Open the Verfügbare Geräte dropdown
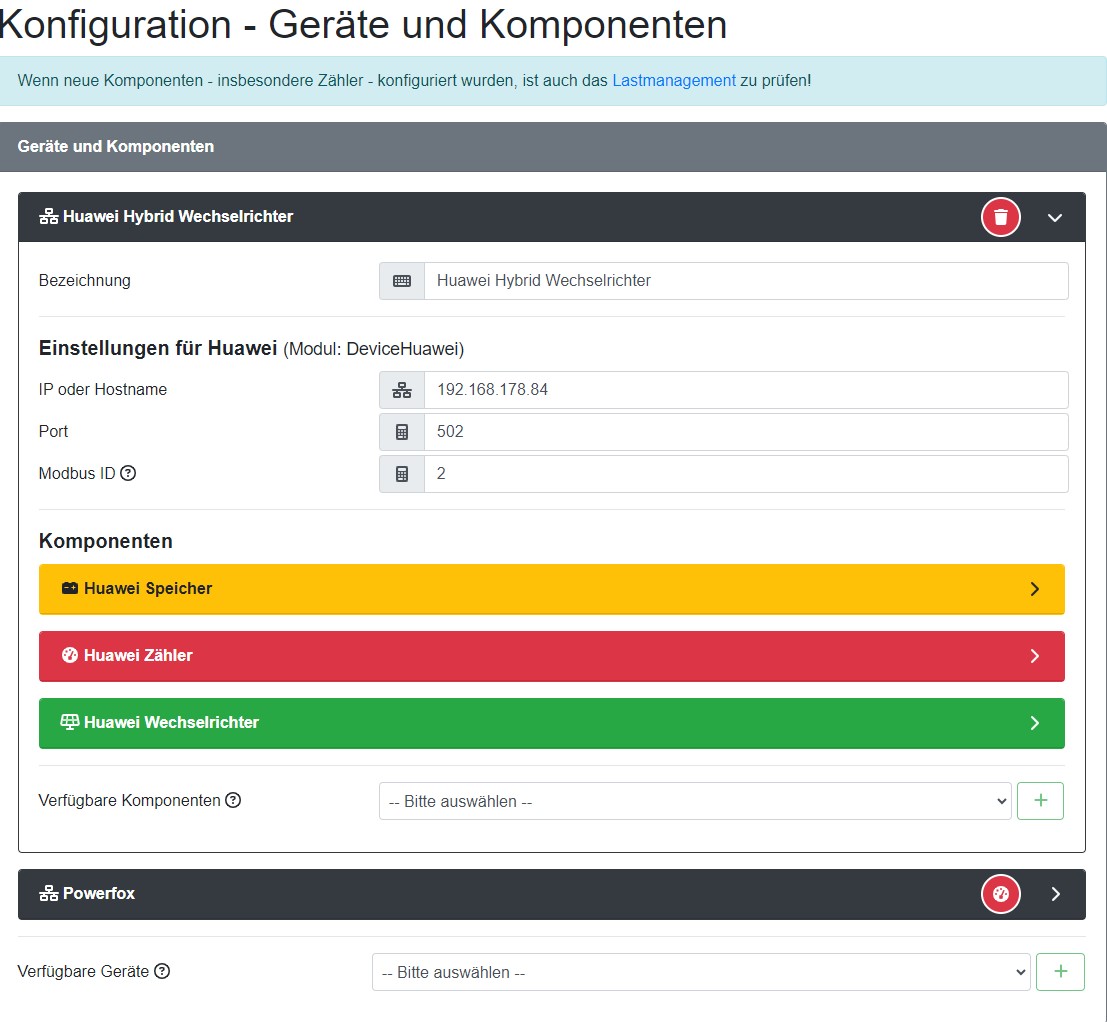The image size is (1107, 1022). point(701,973)
